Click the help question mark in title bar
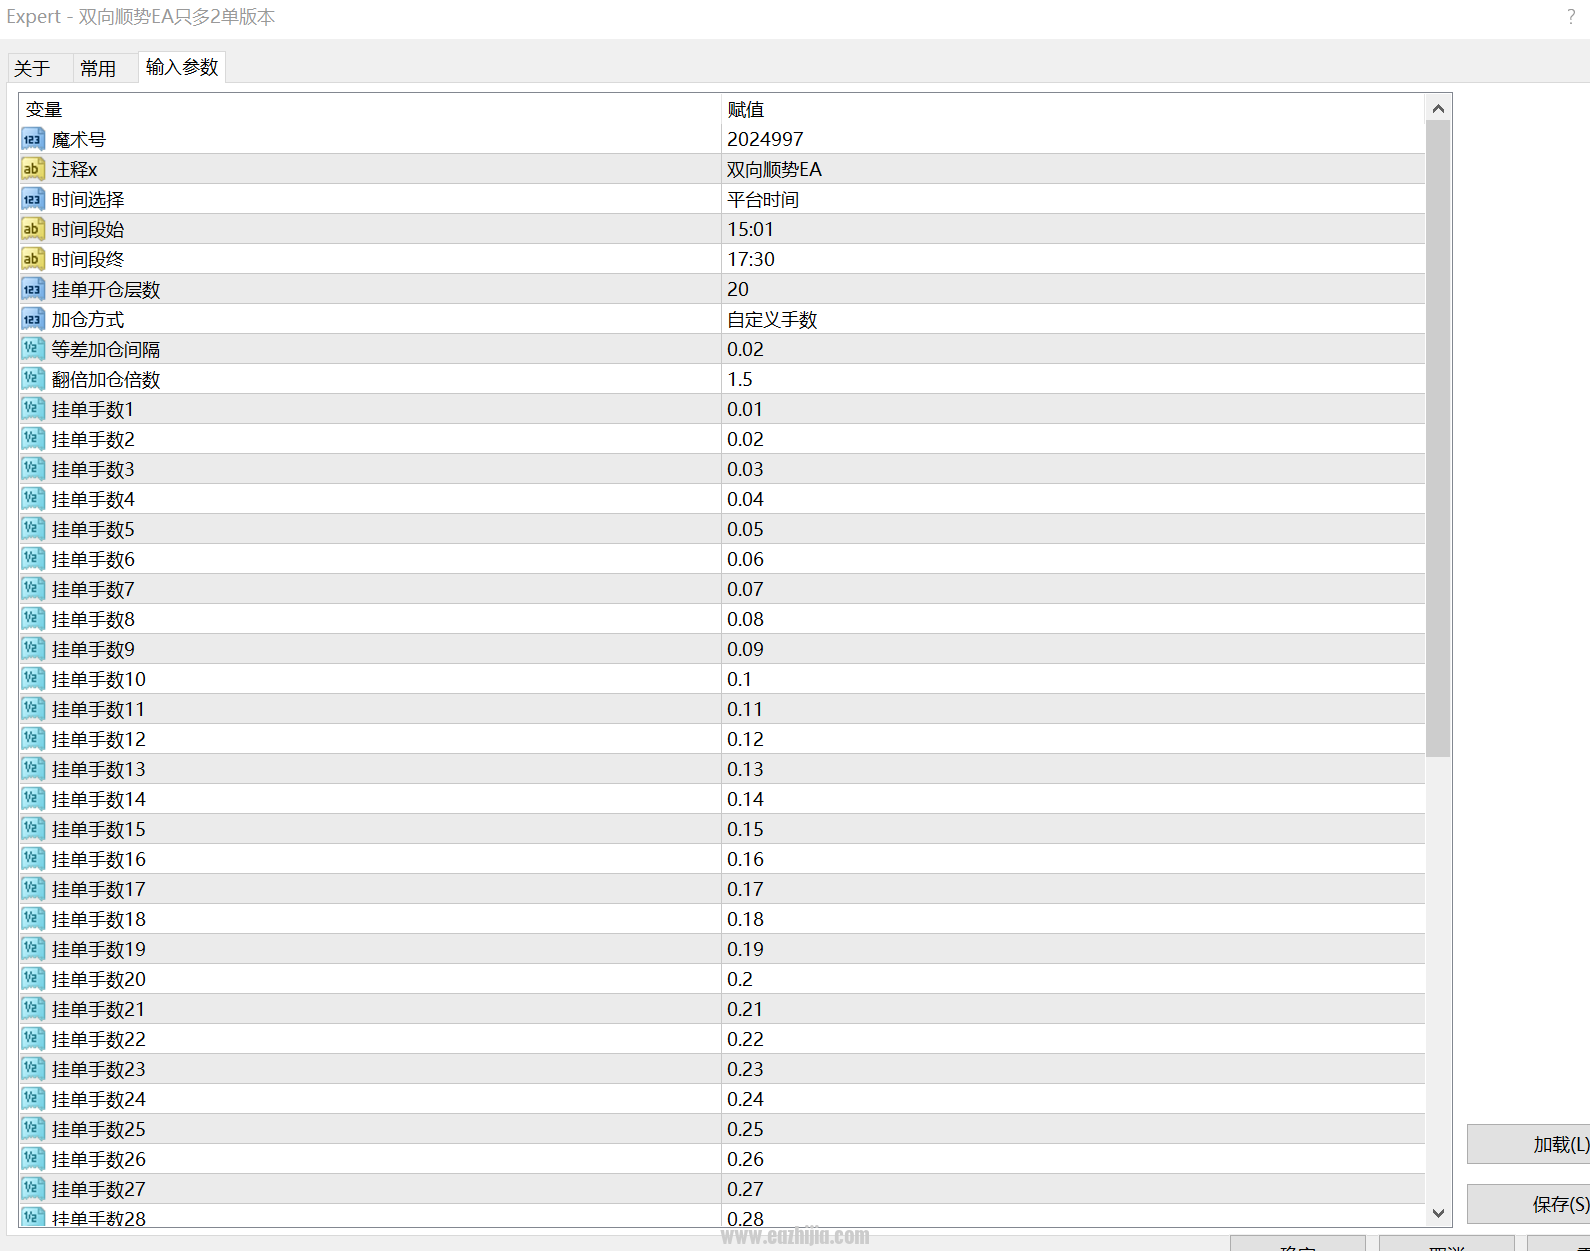This screenshot has width=1590, height=1251. tap(1571, 17)
